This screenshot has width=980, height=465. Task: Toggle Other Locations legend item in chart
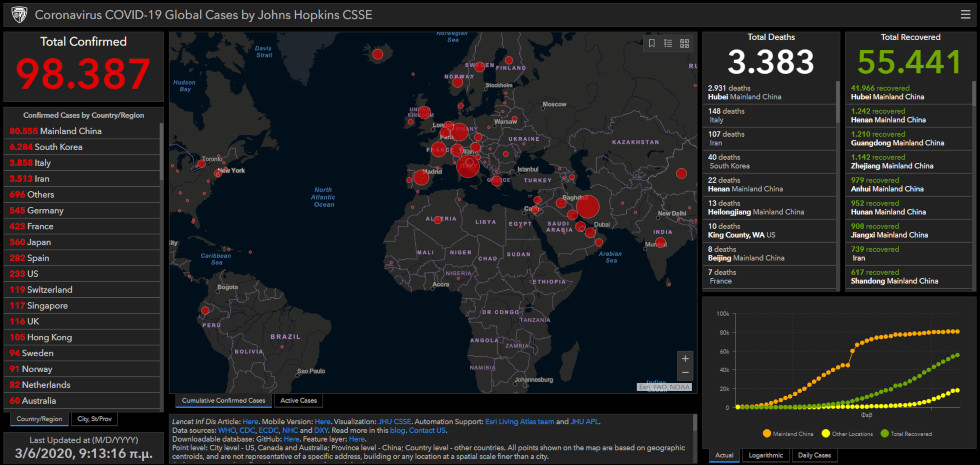coord(846,433)
